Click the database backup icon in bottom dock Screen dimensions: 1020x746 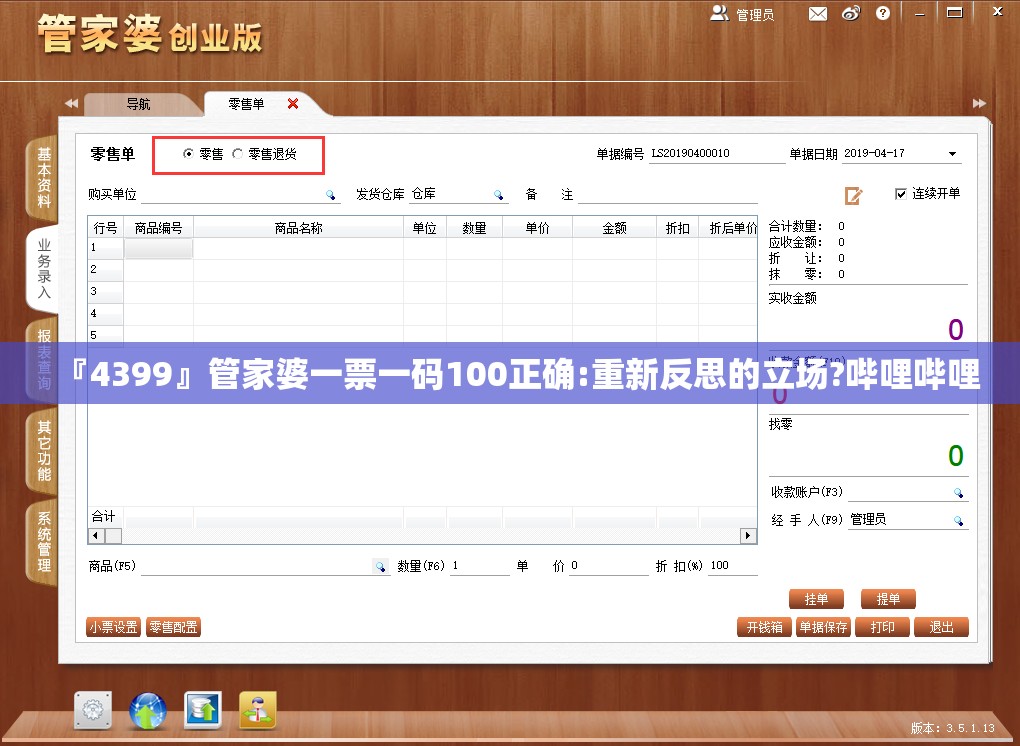(x=203, y=710)
